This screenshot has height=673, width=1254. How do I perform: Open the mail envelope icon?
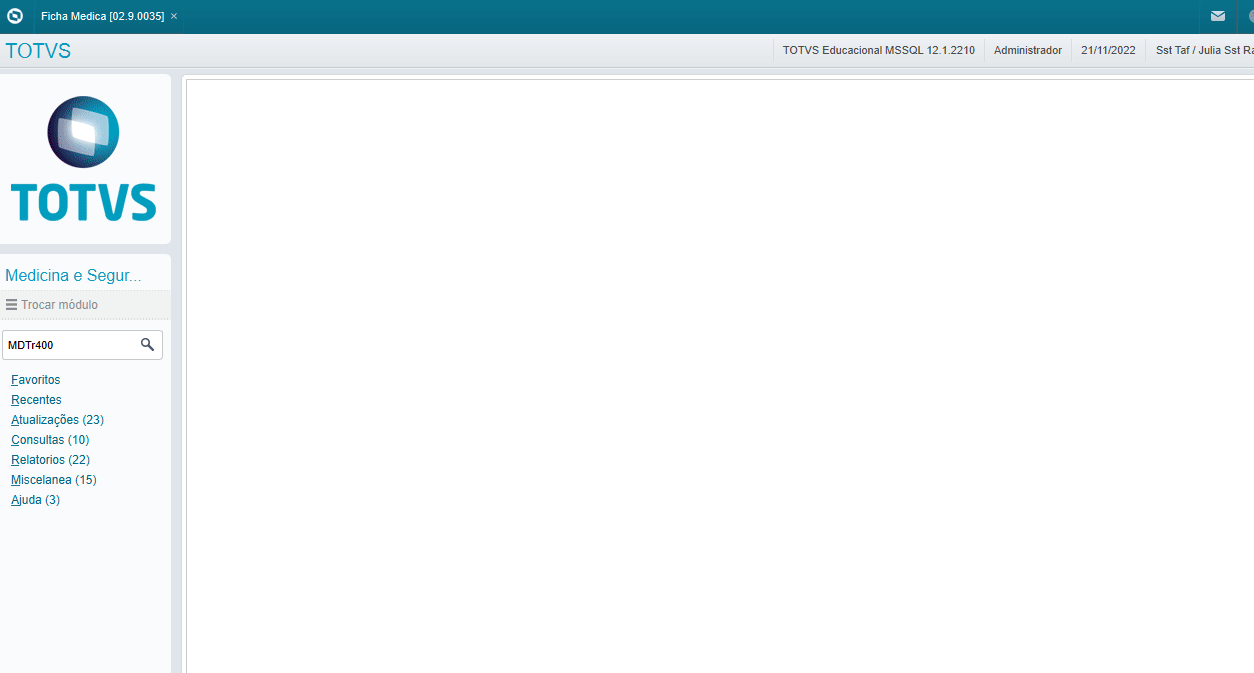1217,16
